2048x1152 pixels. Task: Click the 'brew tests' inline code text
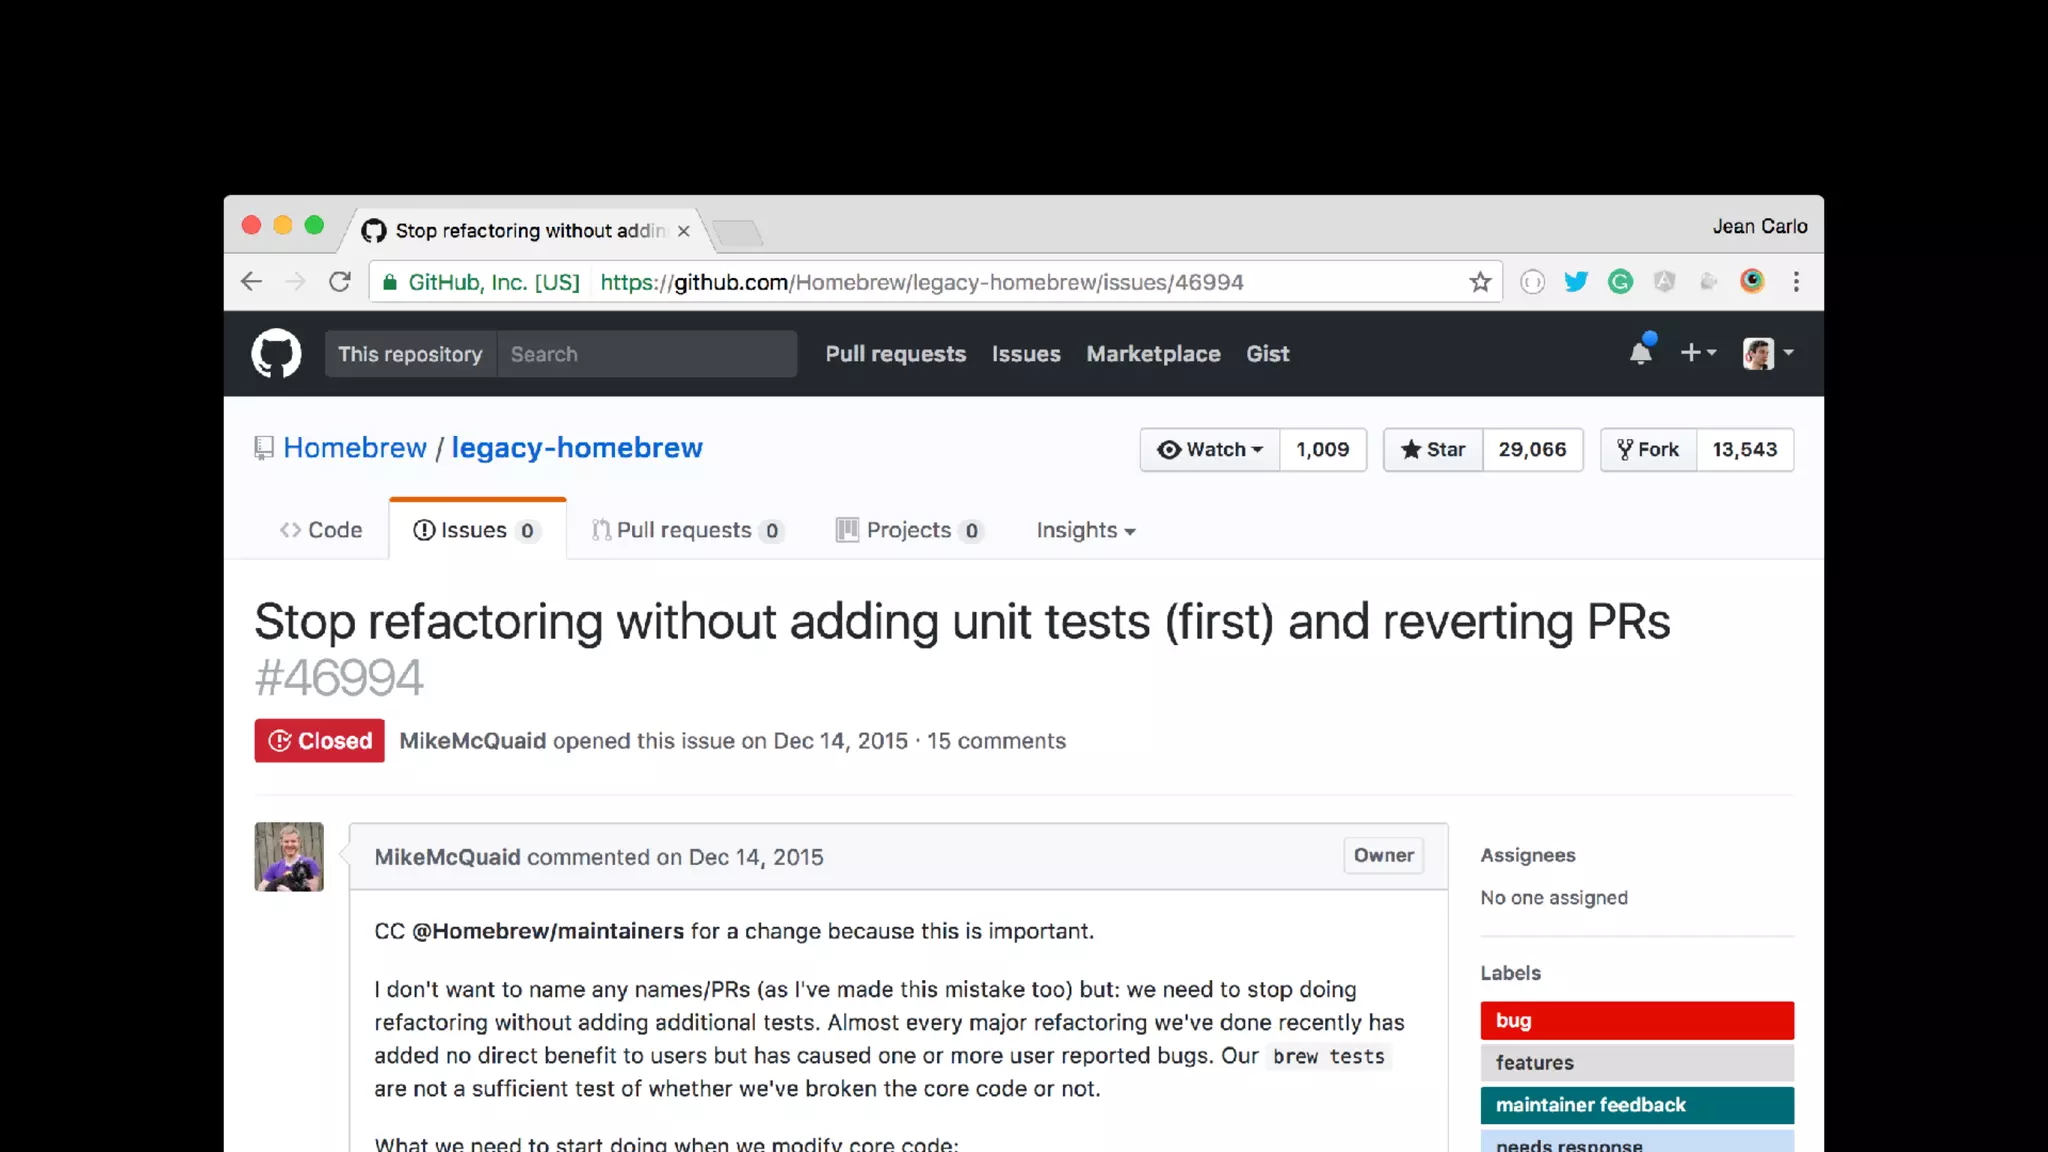(1329, 1056)
